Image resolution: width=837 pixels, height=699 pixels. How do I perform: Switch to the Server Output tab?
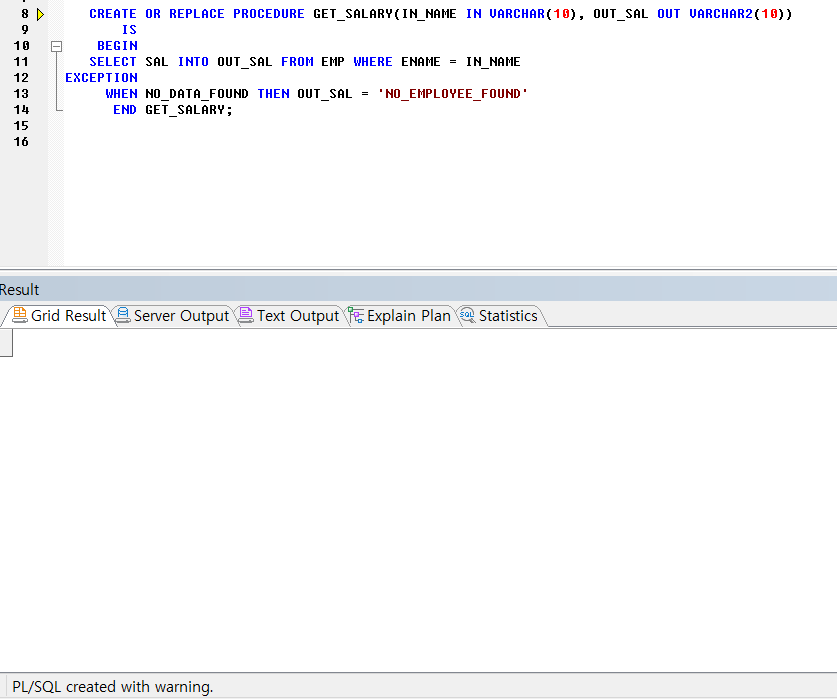coord(173,316)
